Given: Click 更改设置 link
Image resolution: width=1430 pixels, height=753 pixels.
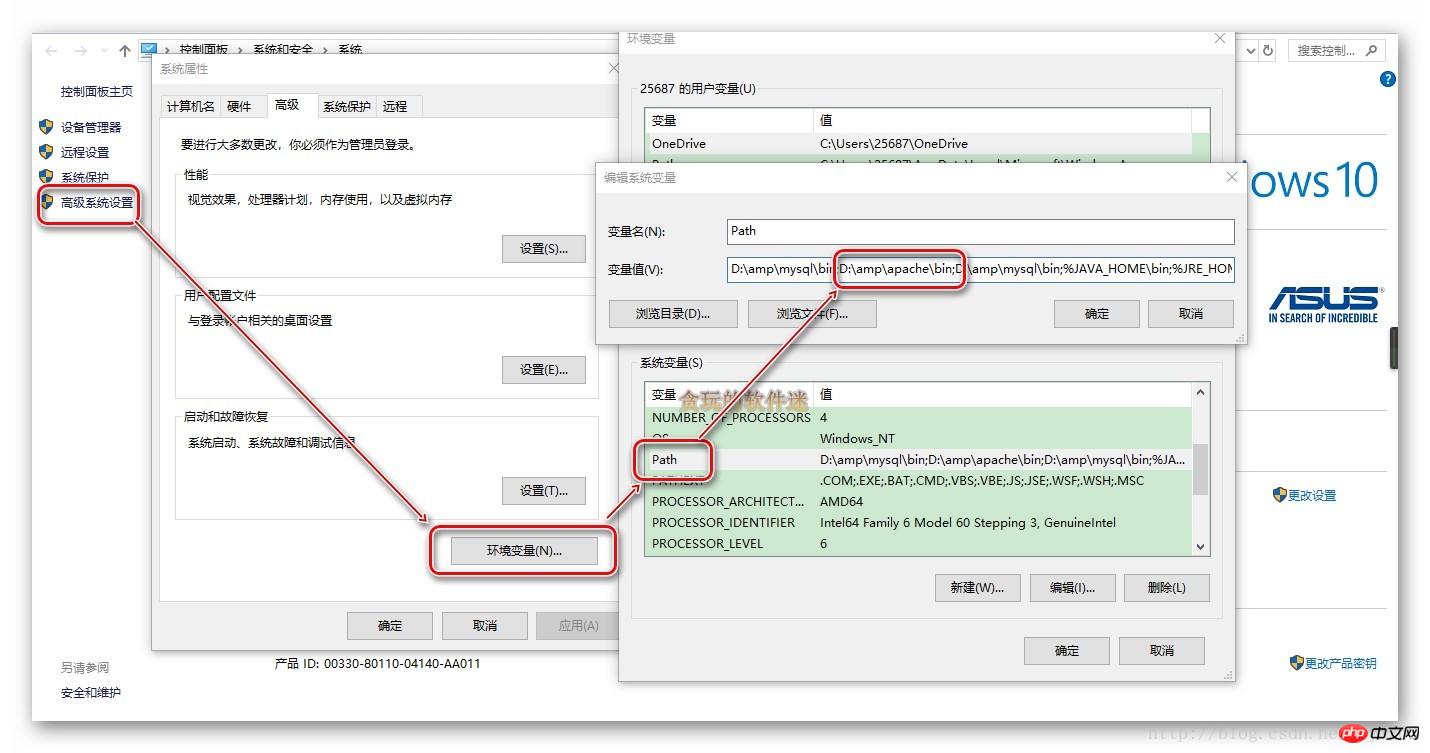Looking at the screenshot, I should click(1312, 495).
